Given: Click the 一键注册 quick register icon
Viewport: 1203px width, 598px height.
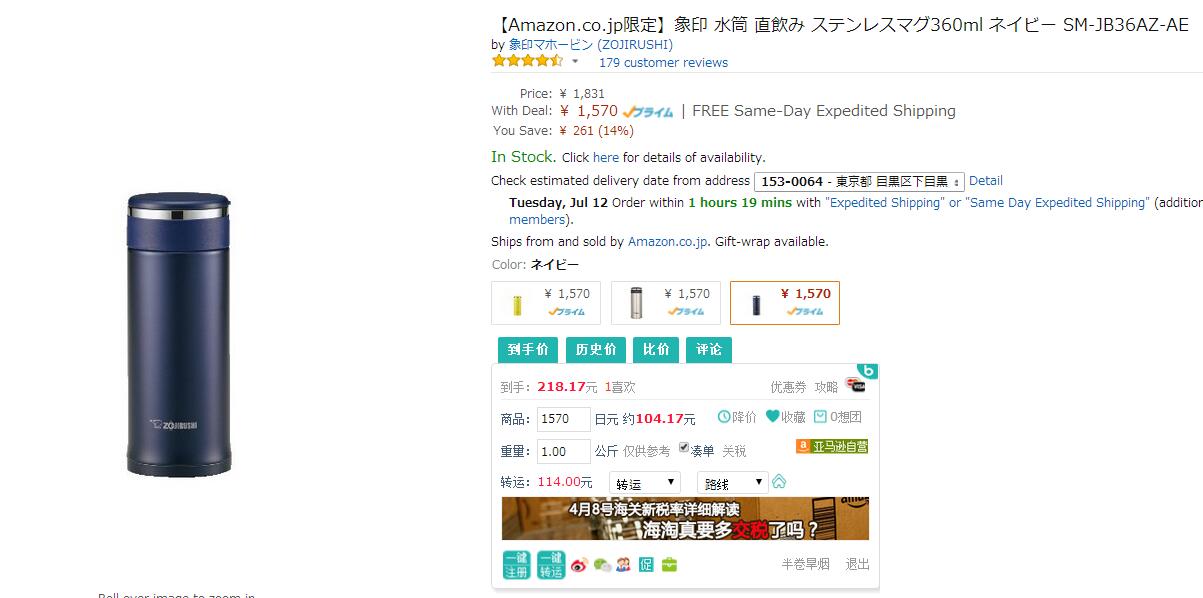Looking at the screenshot, I should tap(516, 565).
